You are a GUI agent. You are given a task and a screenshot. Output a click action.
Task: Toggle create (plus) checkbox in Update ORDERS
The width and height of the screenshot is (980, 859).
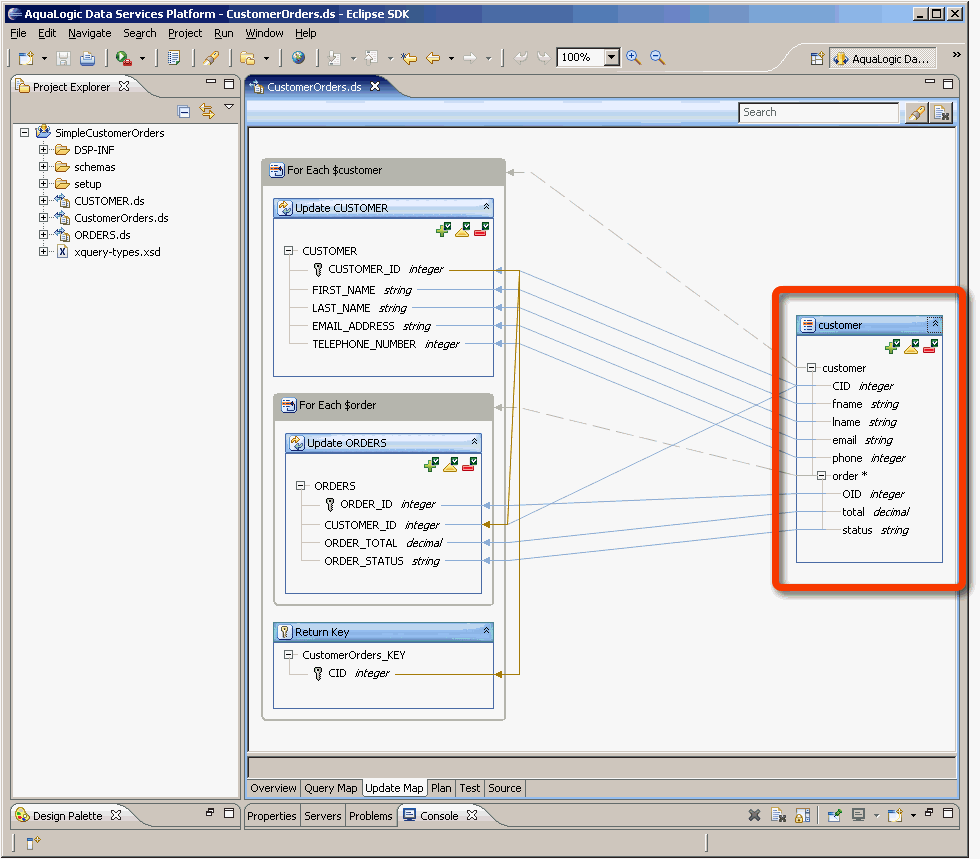click(x=431, y=465)
